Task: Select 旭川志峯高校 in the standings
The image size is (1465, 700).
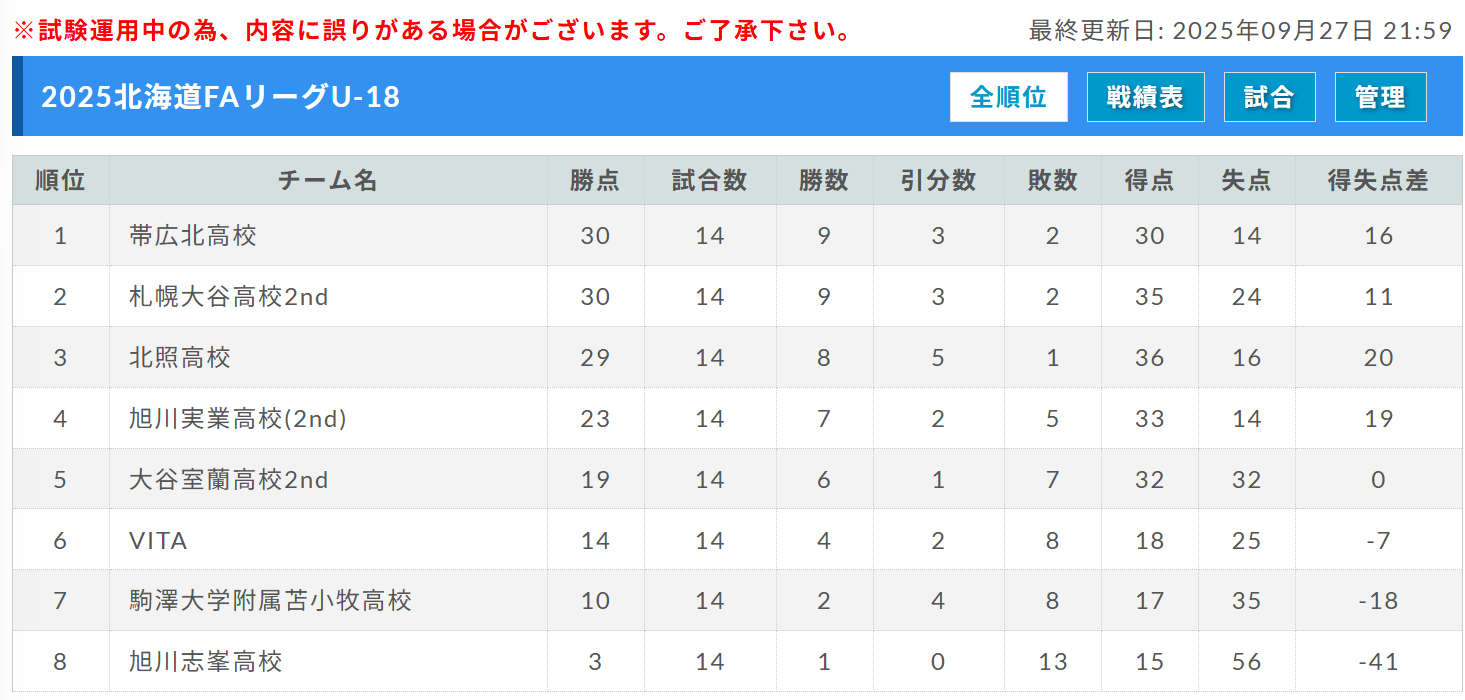Action: [206, 662]
